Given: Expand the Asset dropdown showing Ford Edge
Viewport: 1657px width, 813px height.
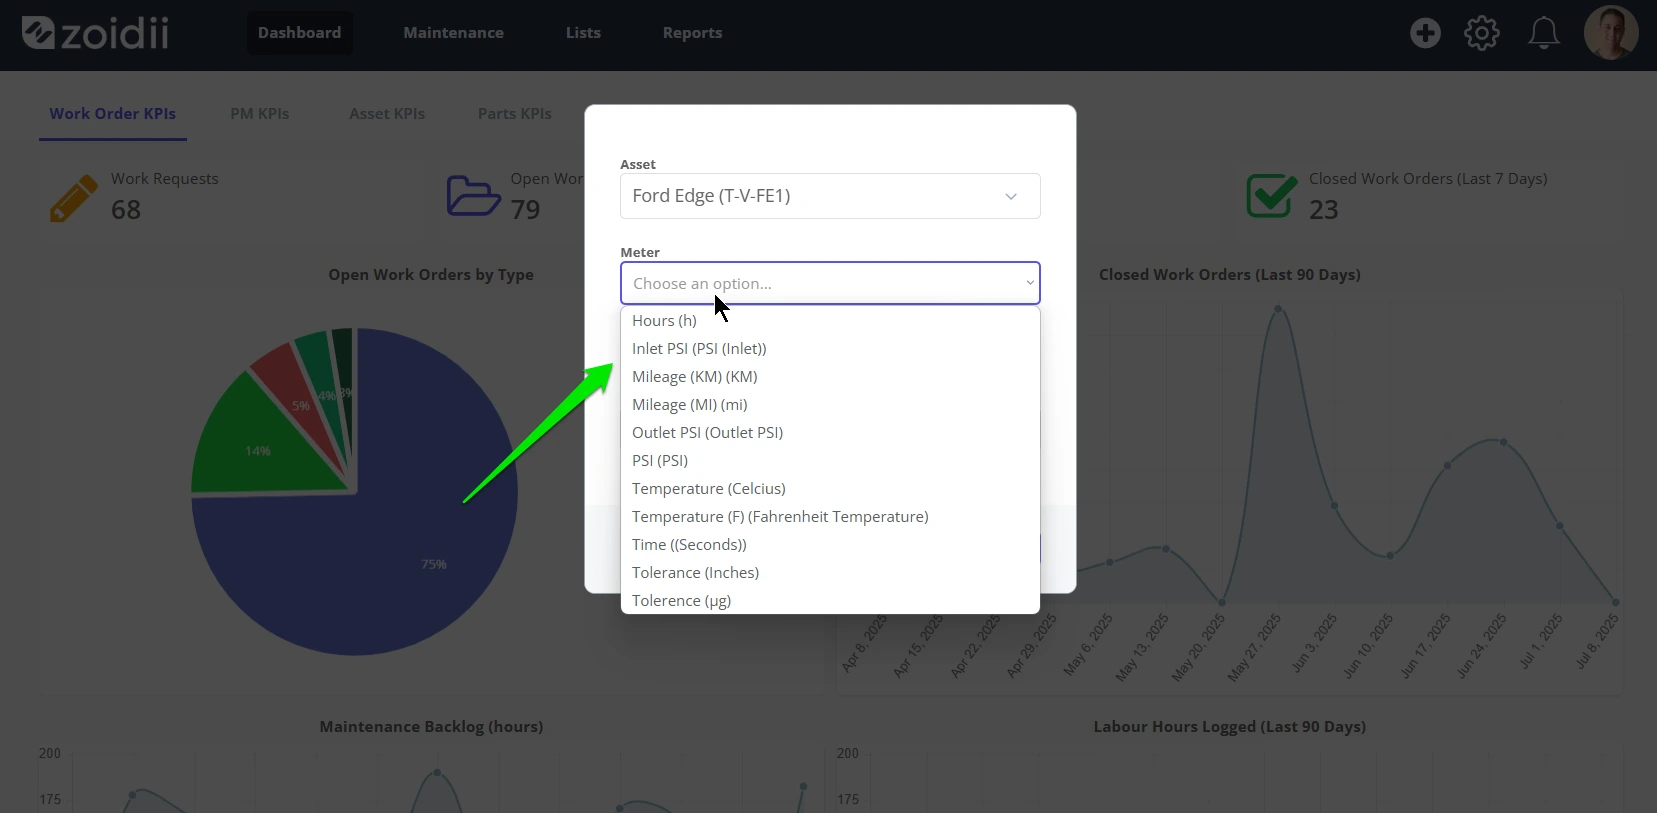Looking at the screenshot, I should pos(830,196).
